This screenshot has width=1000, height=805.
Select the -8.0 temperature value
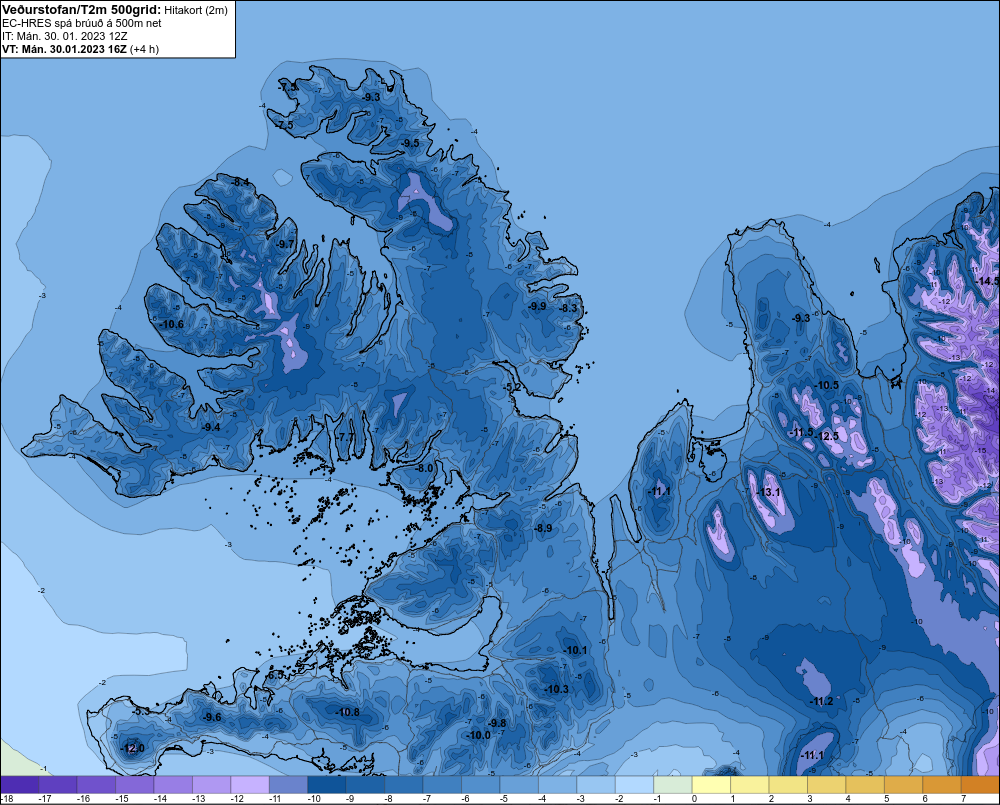(x=424, y=468)
